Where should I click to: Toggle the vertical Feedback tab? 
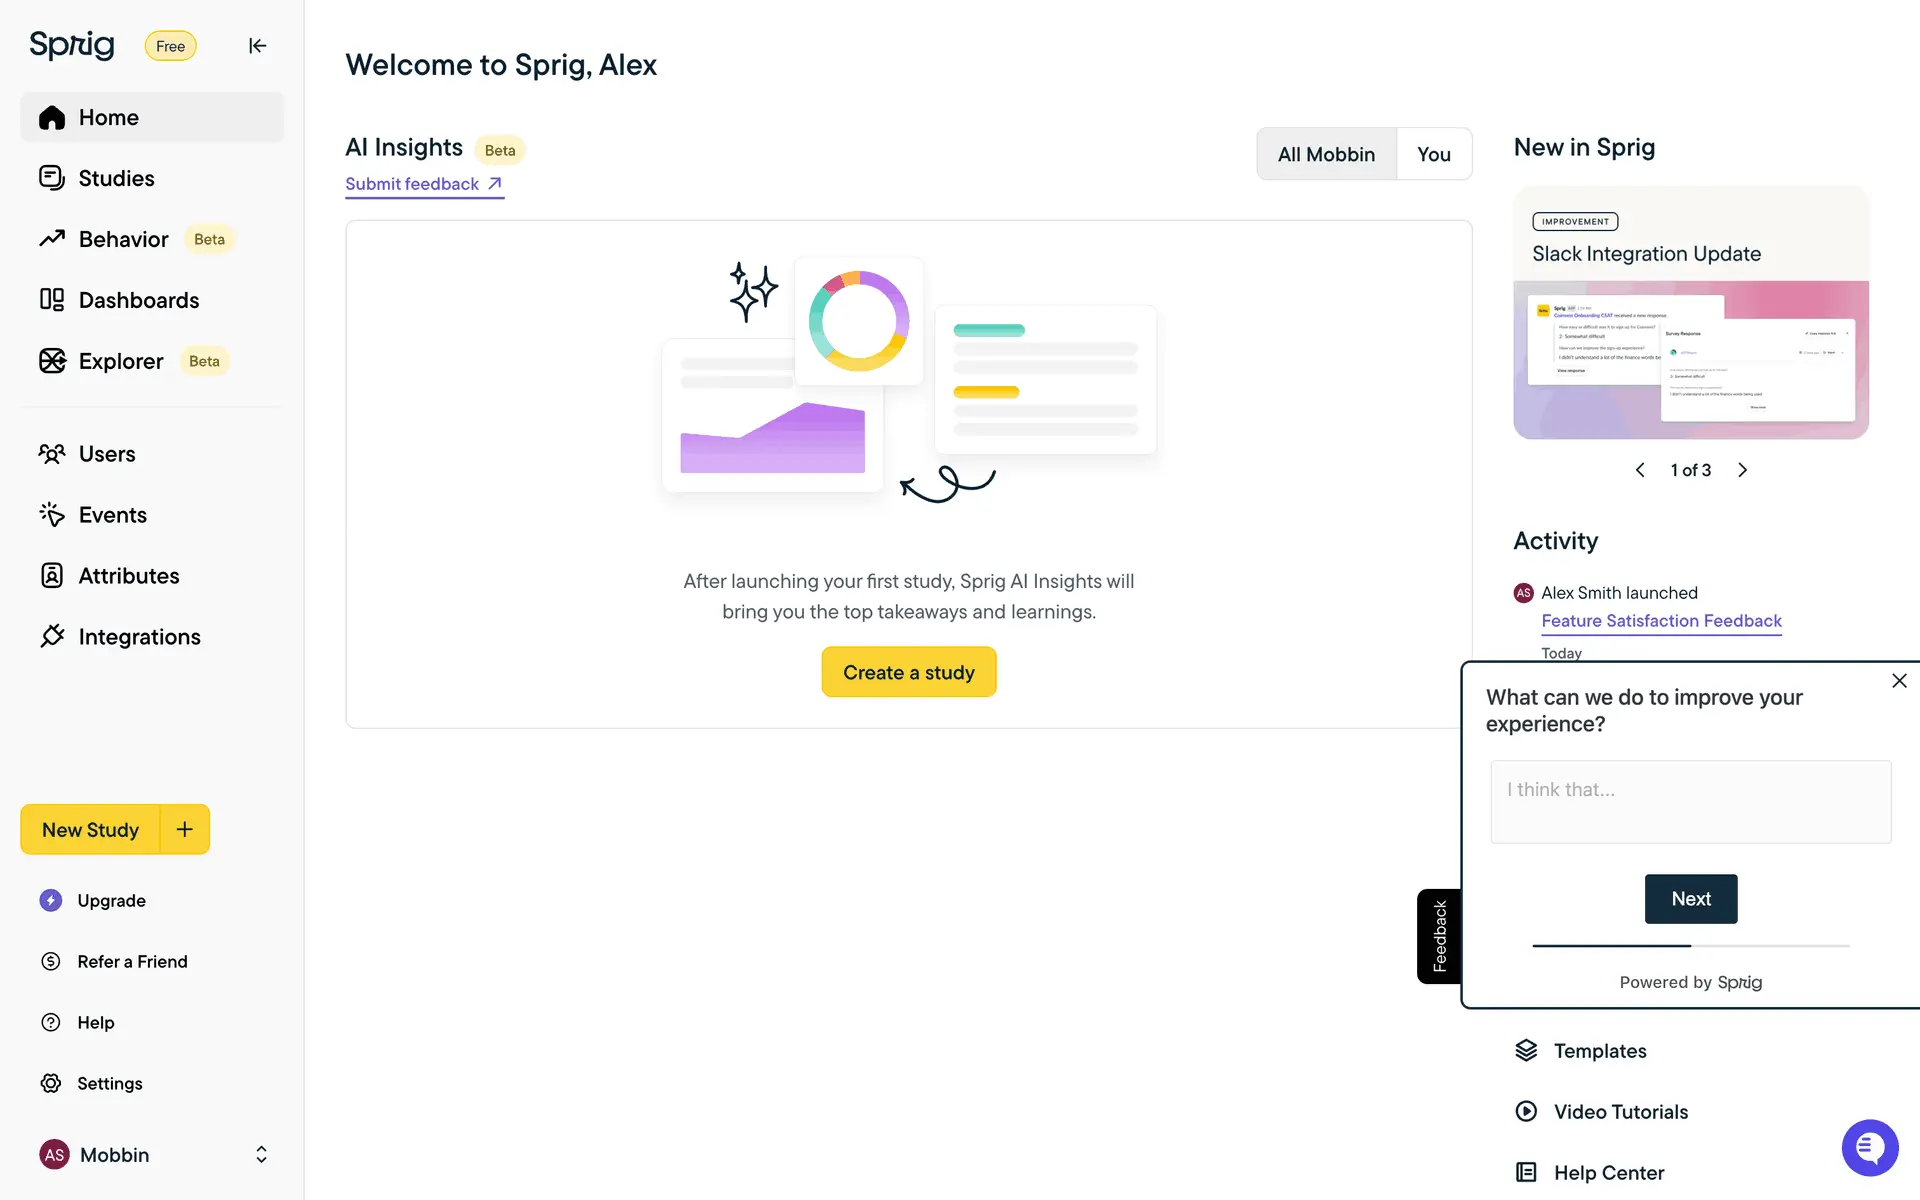[1439, 936]
